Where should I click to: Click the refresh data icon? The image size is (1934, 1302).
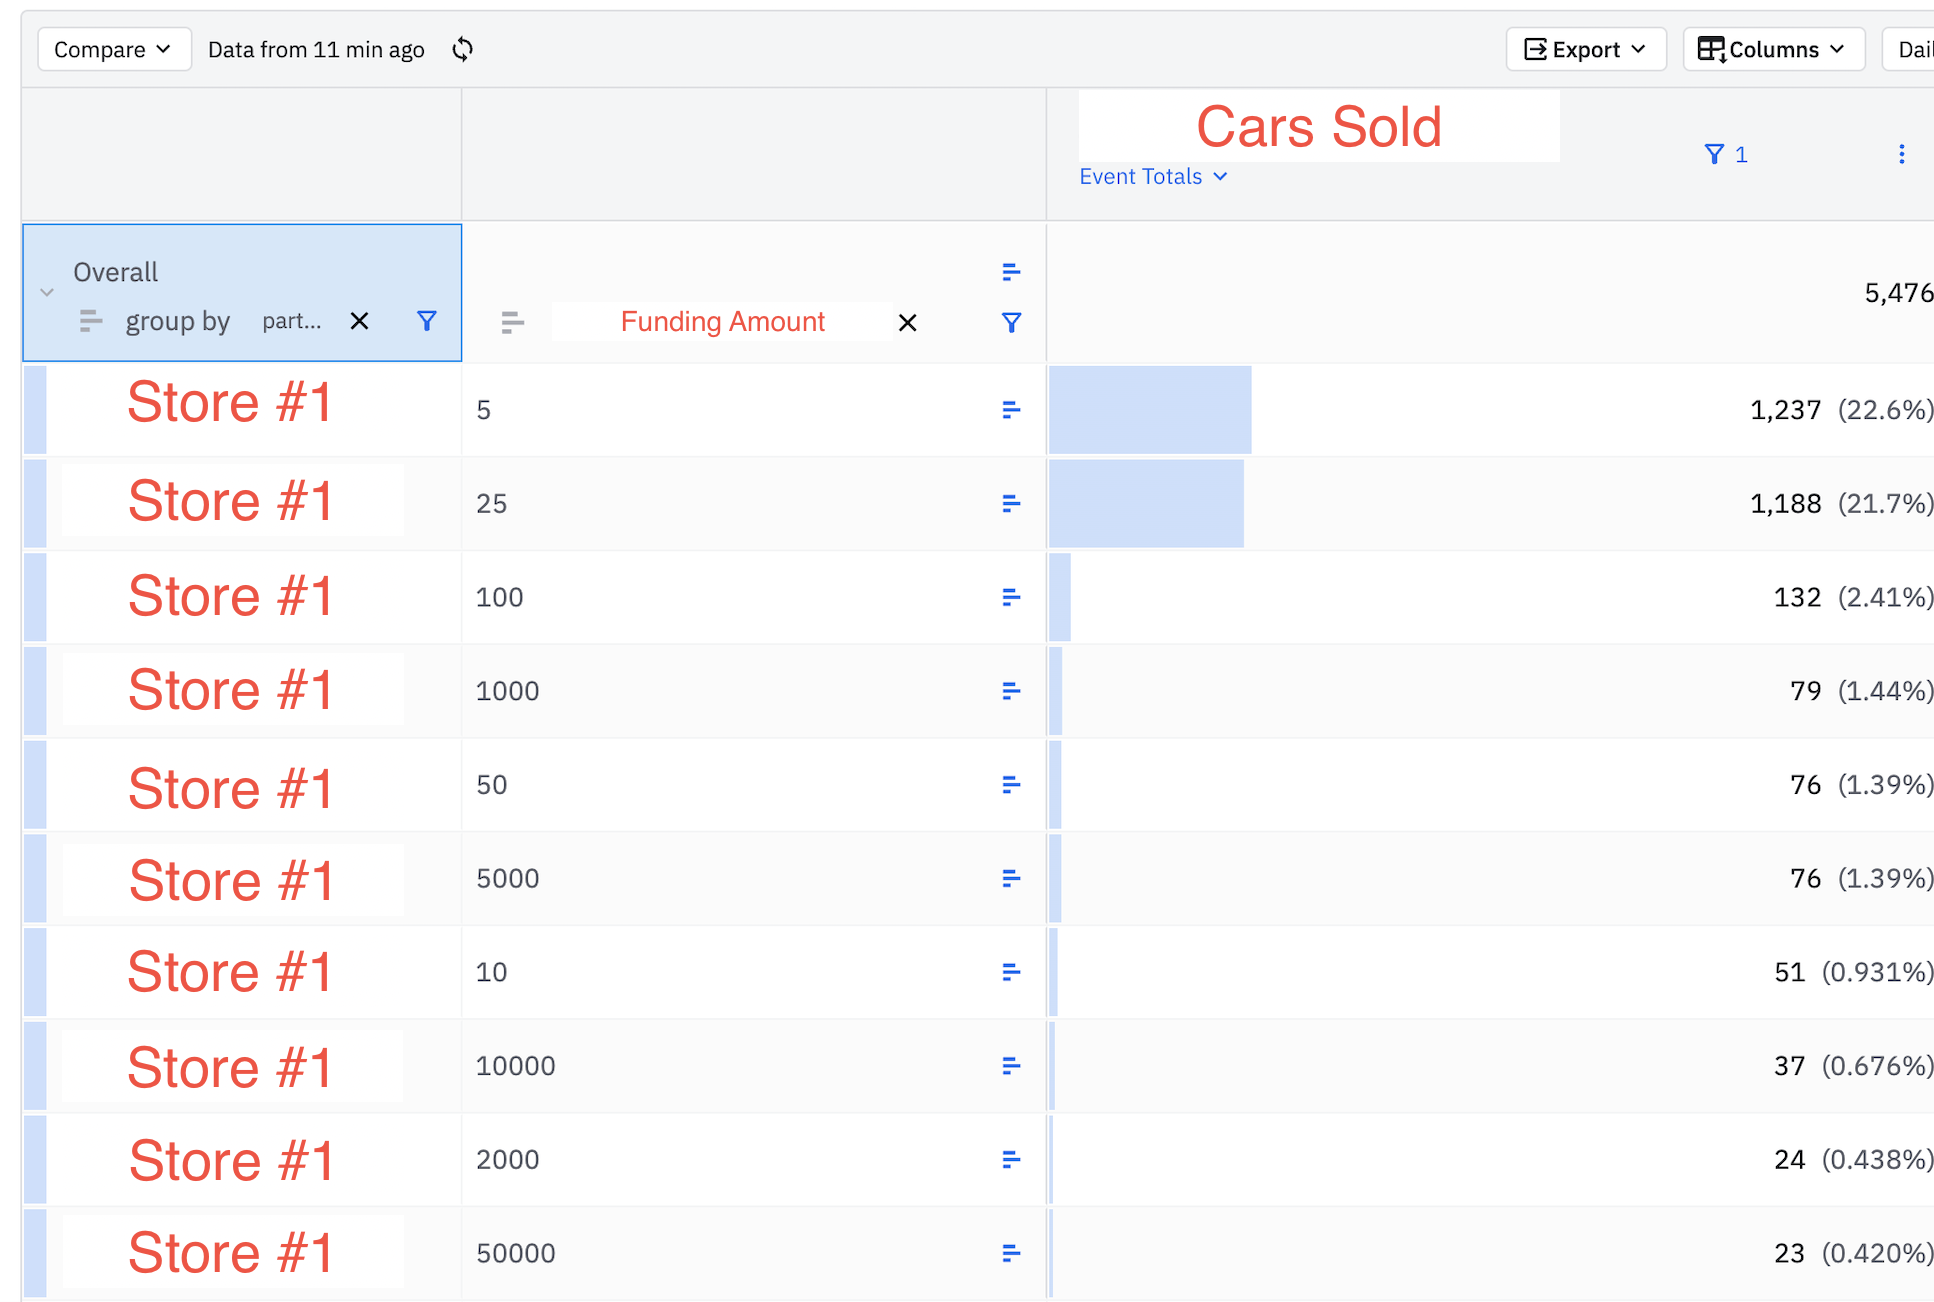pos(462,49)
